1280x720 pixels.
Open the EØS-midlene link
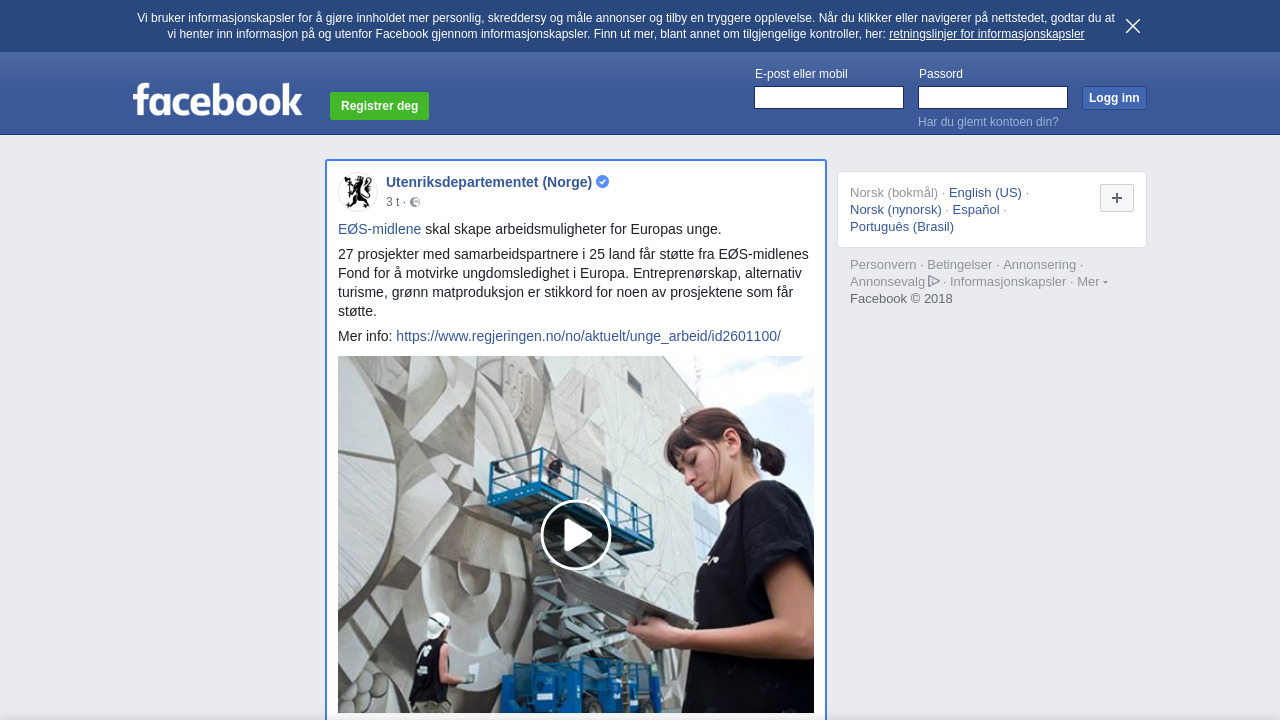click(380, 229)
